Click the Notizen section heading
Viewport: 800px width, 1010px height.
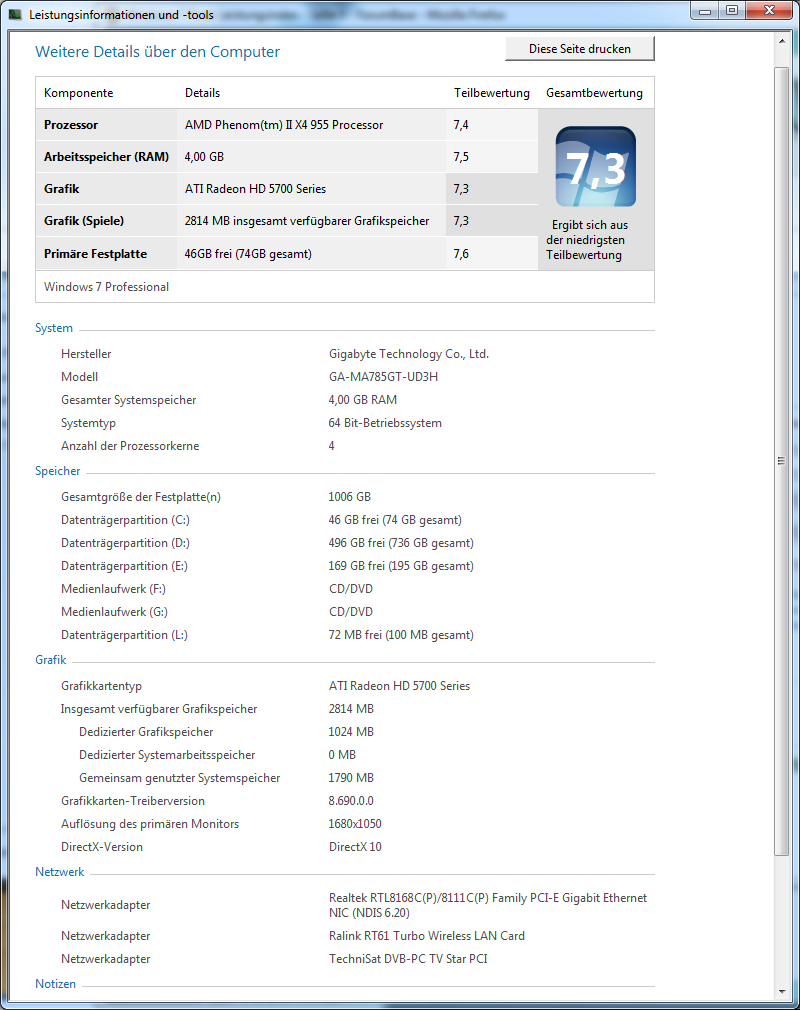pos(55,984)
